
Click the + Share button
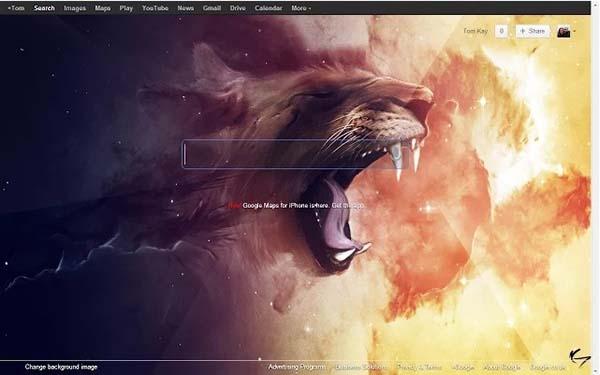pyautogui.click(x=532, y=31)
